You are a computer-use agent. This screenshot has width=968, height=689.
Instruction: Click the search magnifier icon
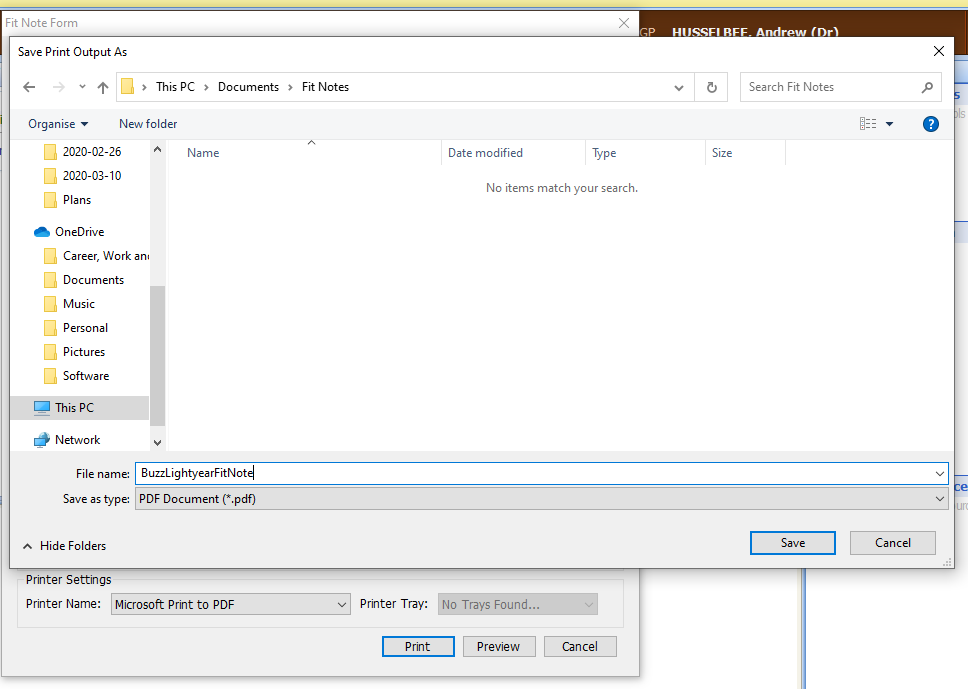(927, 87)
